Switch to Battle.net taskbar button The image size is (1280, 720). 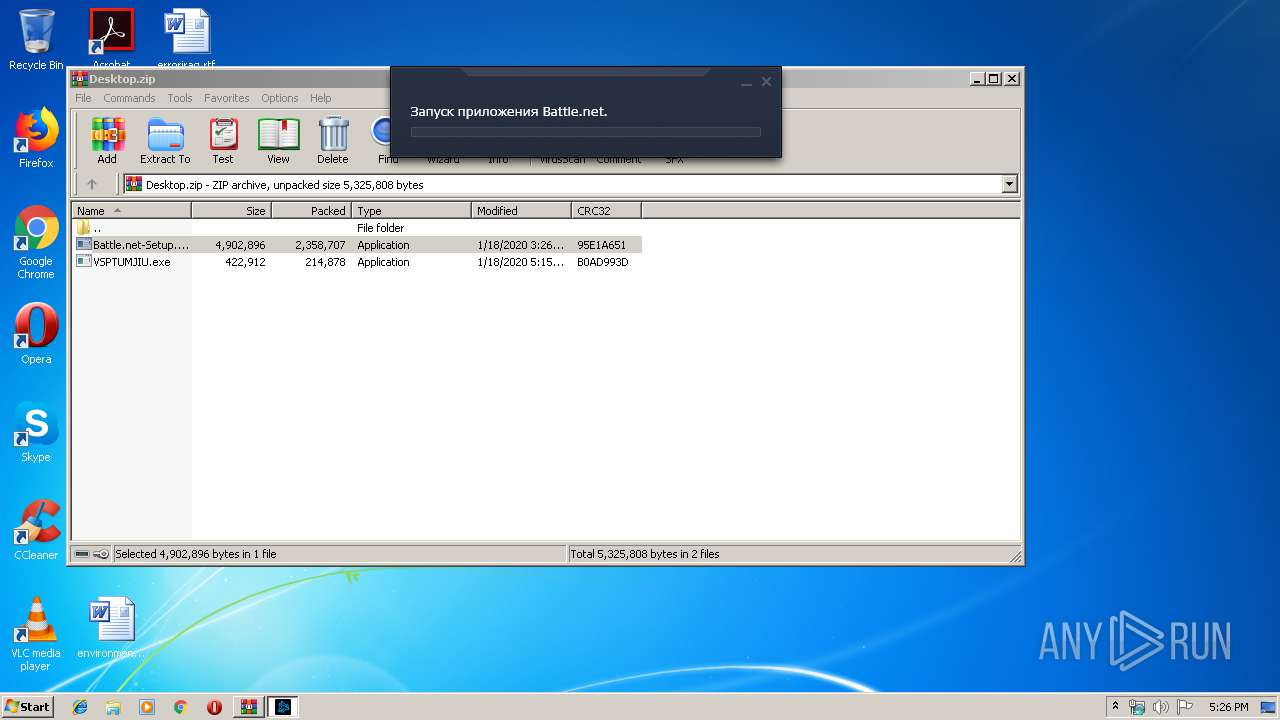click(x=282, y=707)
